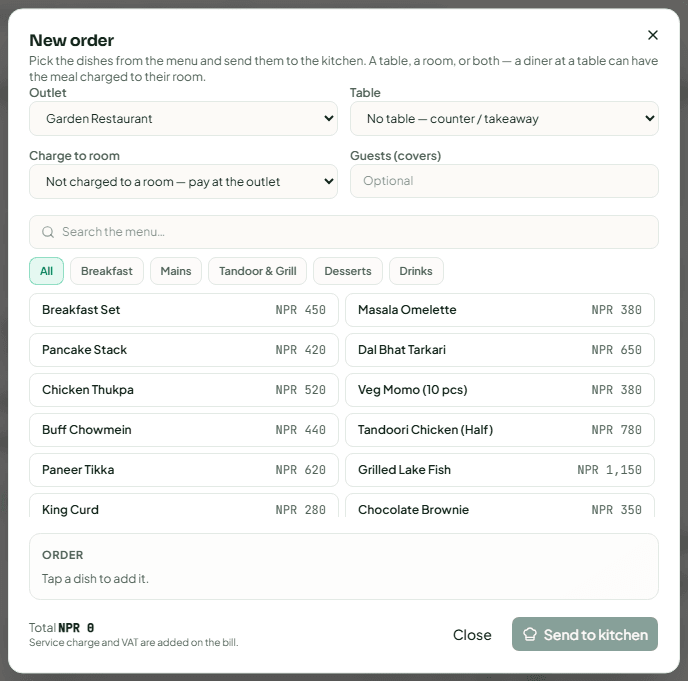
Task: Click the search magnifier icon
Action: coord(48,232)
